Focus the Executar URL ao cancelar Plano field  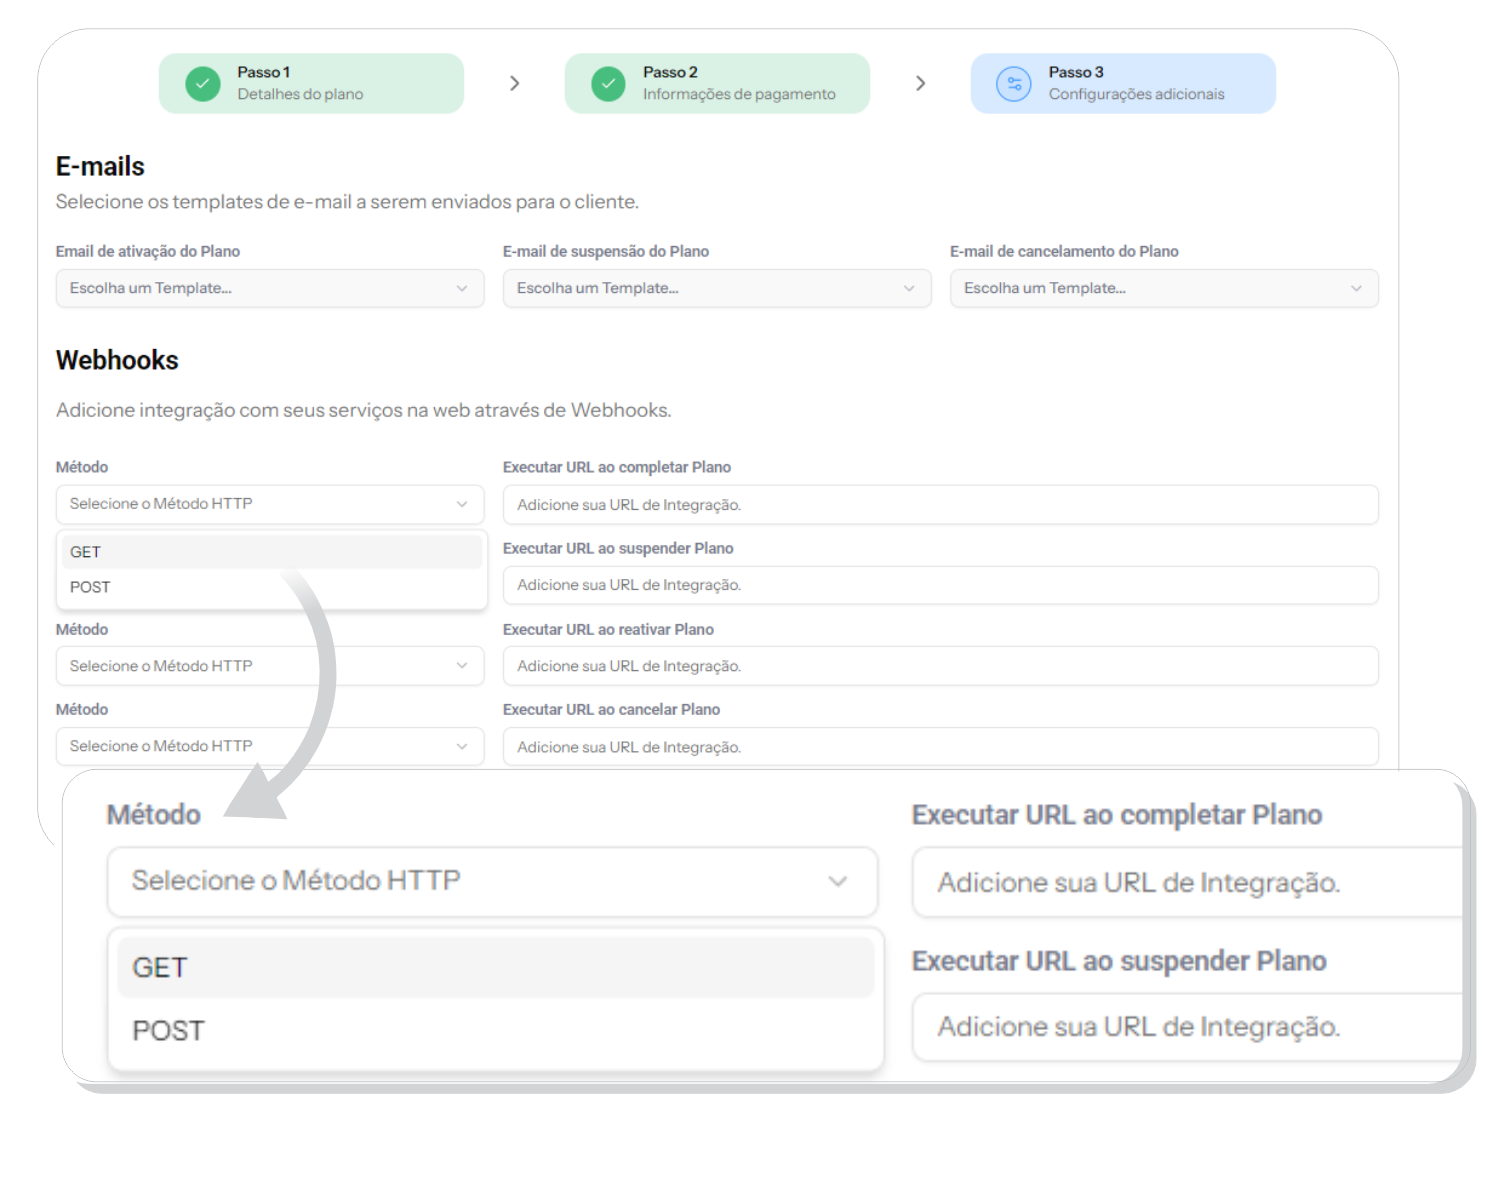(940, 747)
